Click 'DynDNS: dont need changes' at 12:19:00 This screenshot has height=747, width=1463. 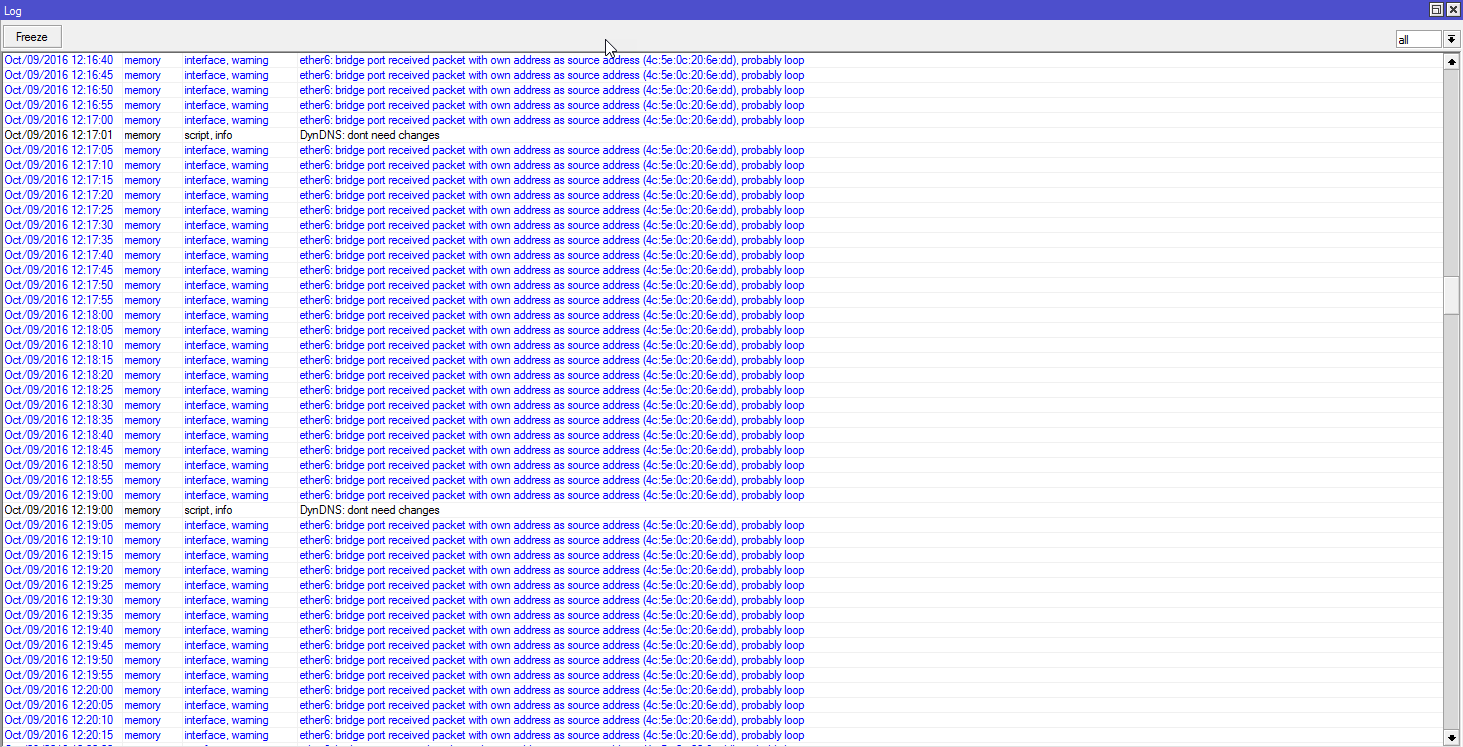(x=370, y=510)
